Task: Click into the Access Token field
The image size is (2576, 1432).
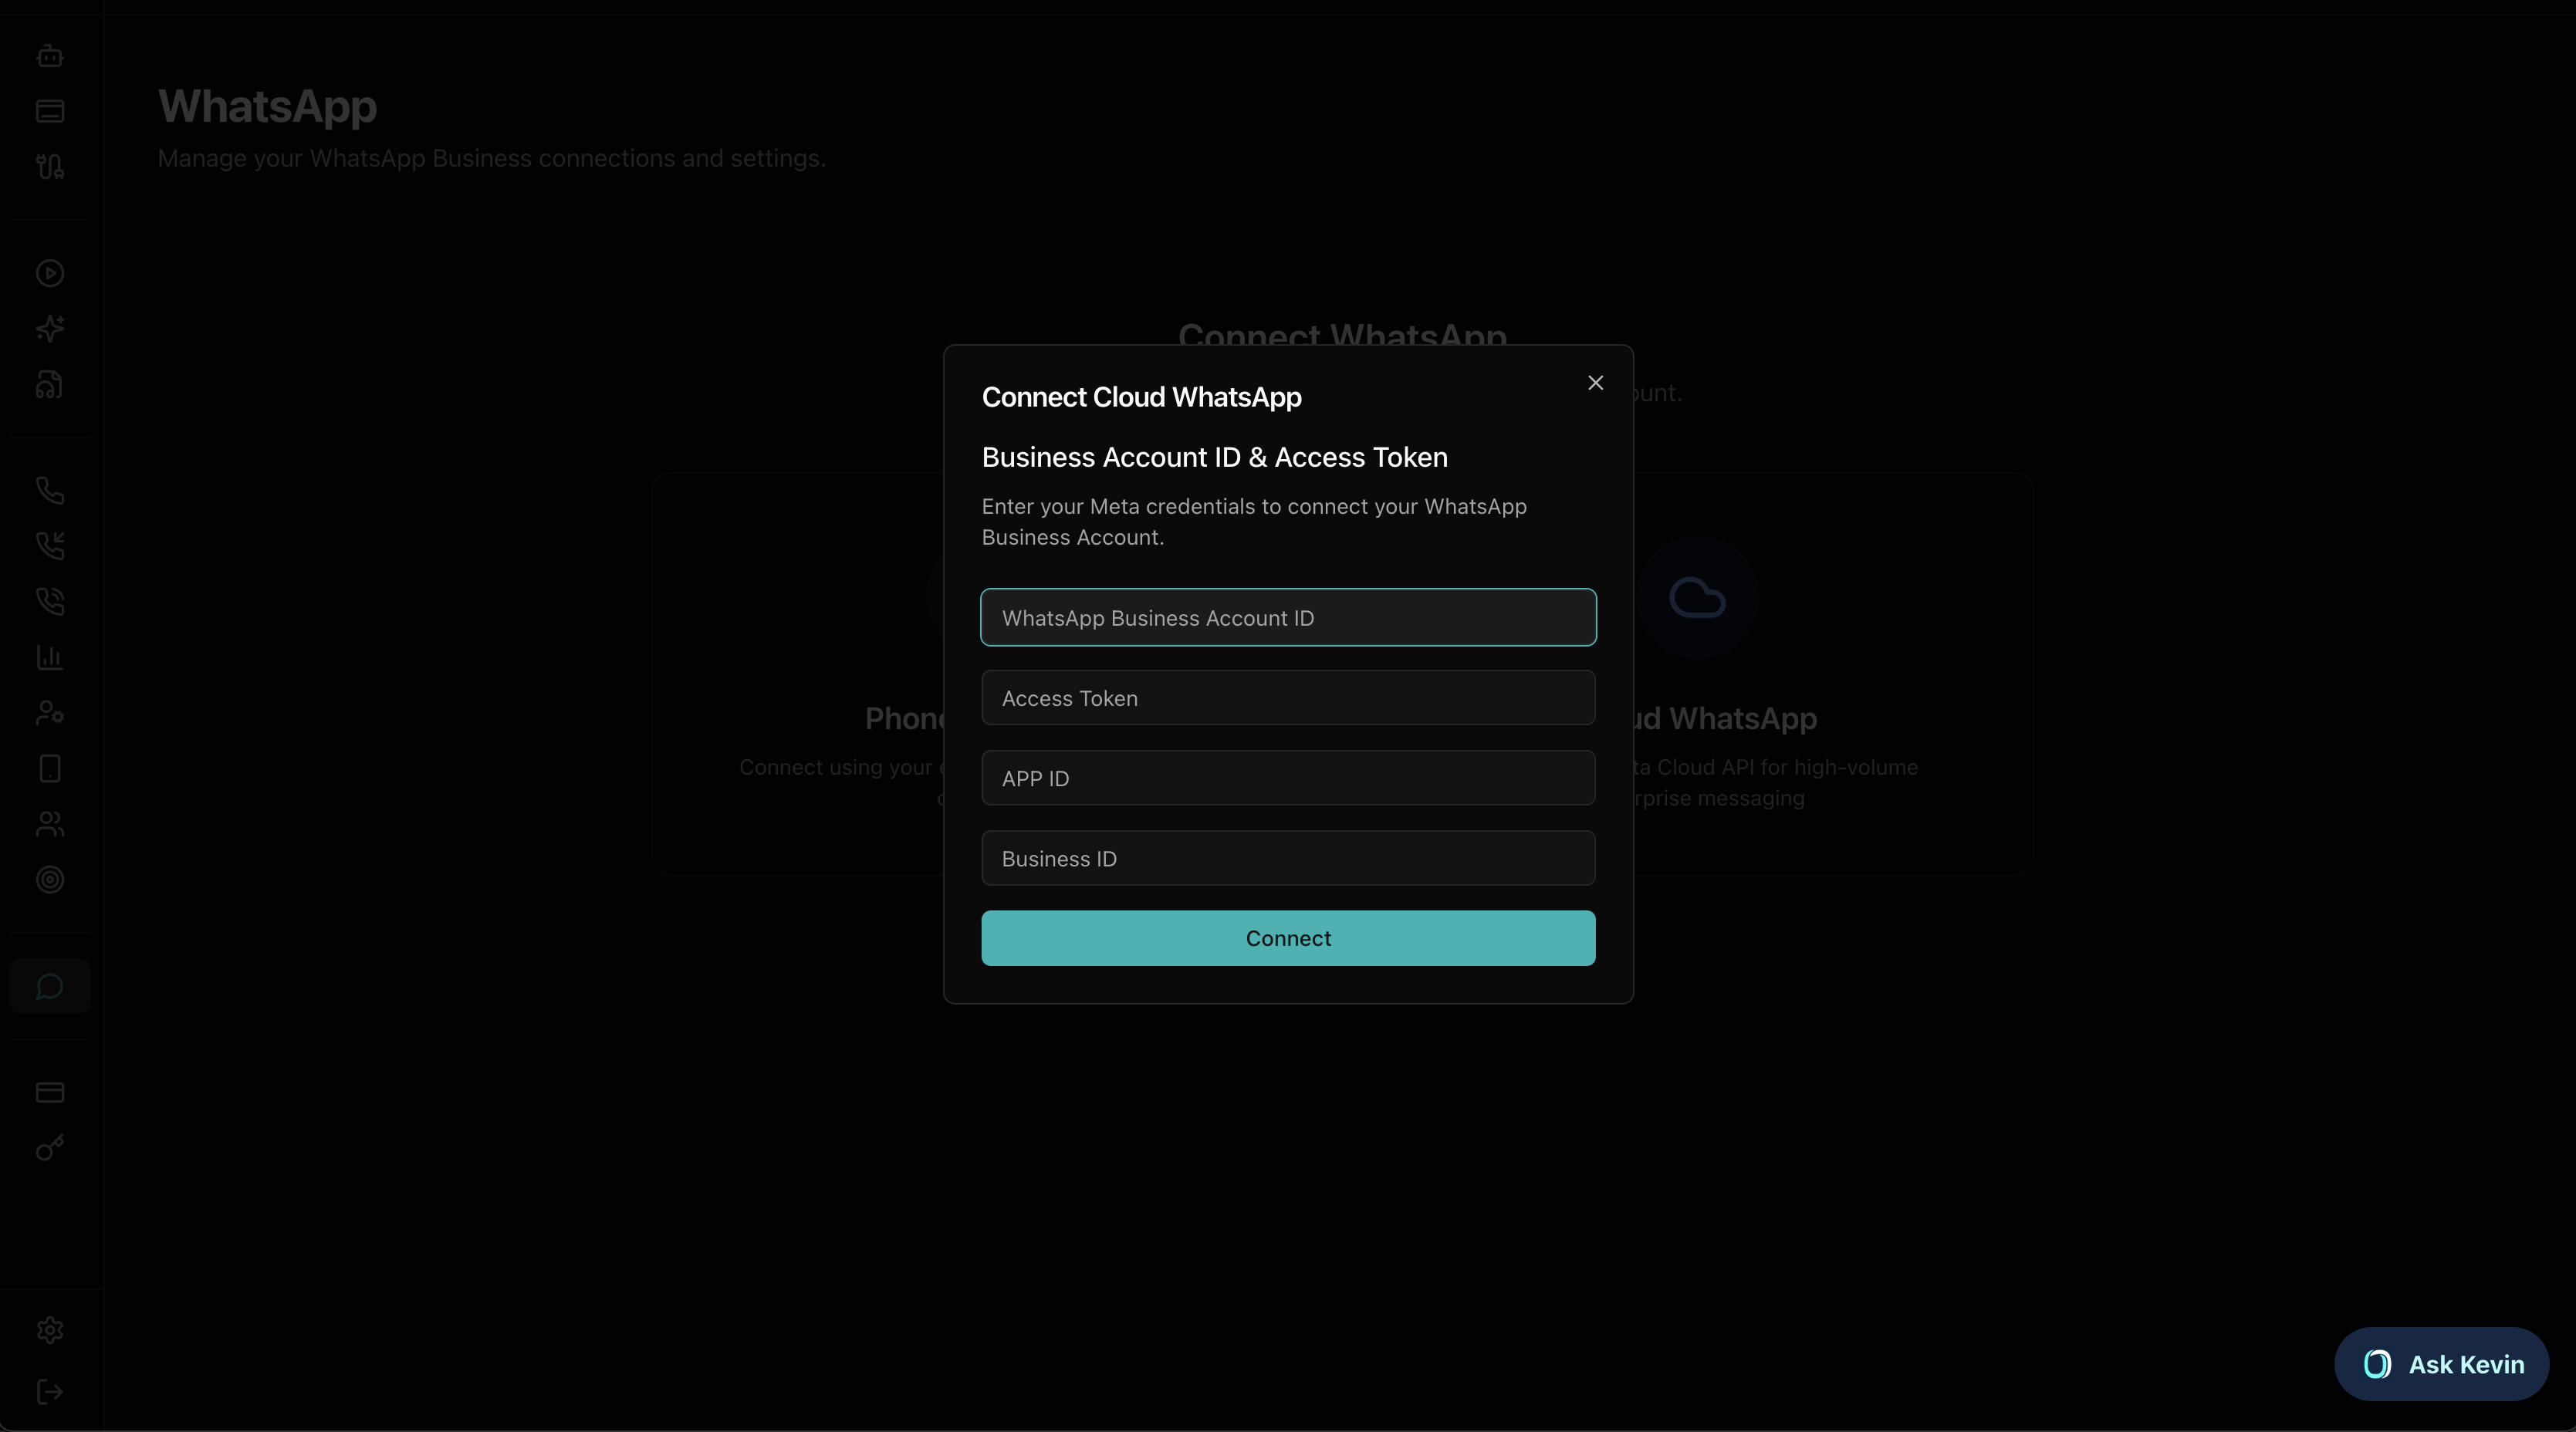Action: (x=1288, y=698)
